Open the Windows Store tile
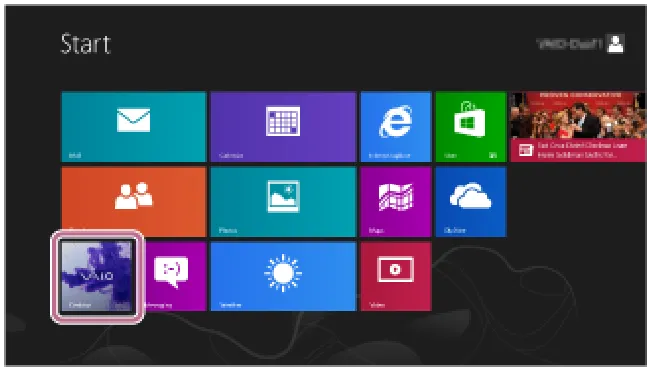This screenshot has width=650, height=370. click(x=471, y=126)
